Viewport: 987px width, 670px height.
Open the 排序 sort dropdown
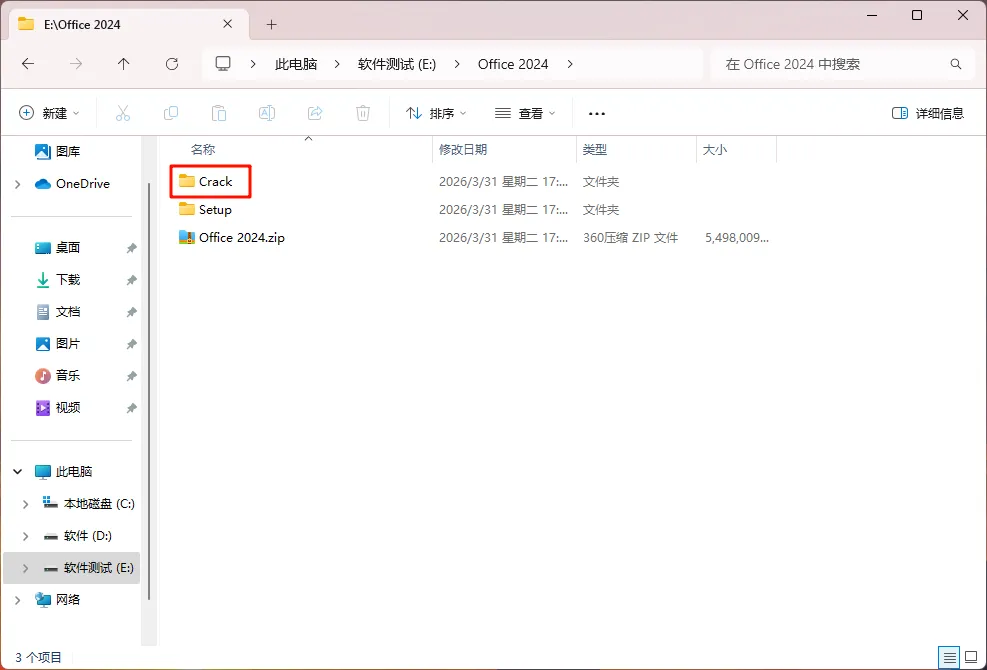click(436, 113)
